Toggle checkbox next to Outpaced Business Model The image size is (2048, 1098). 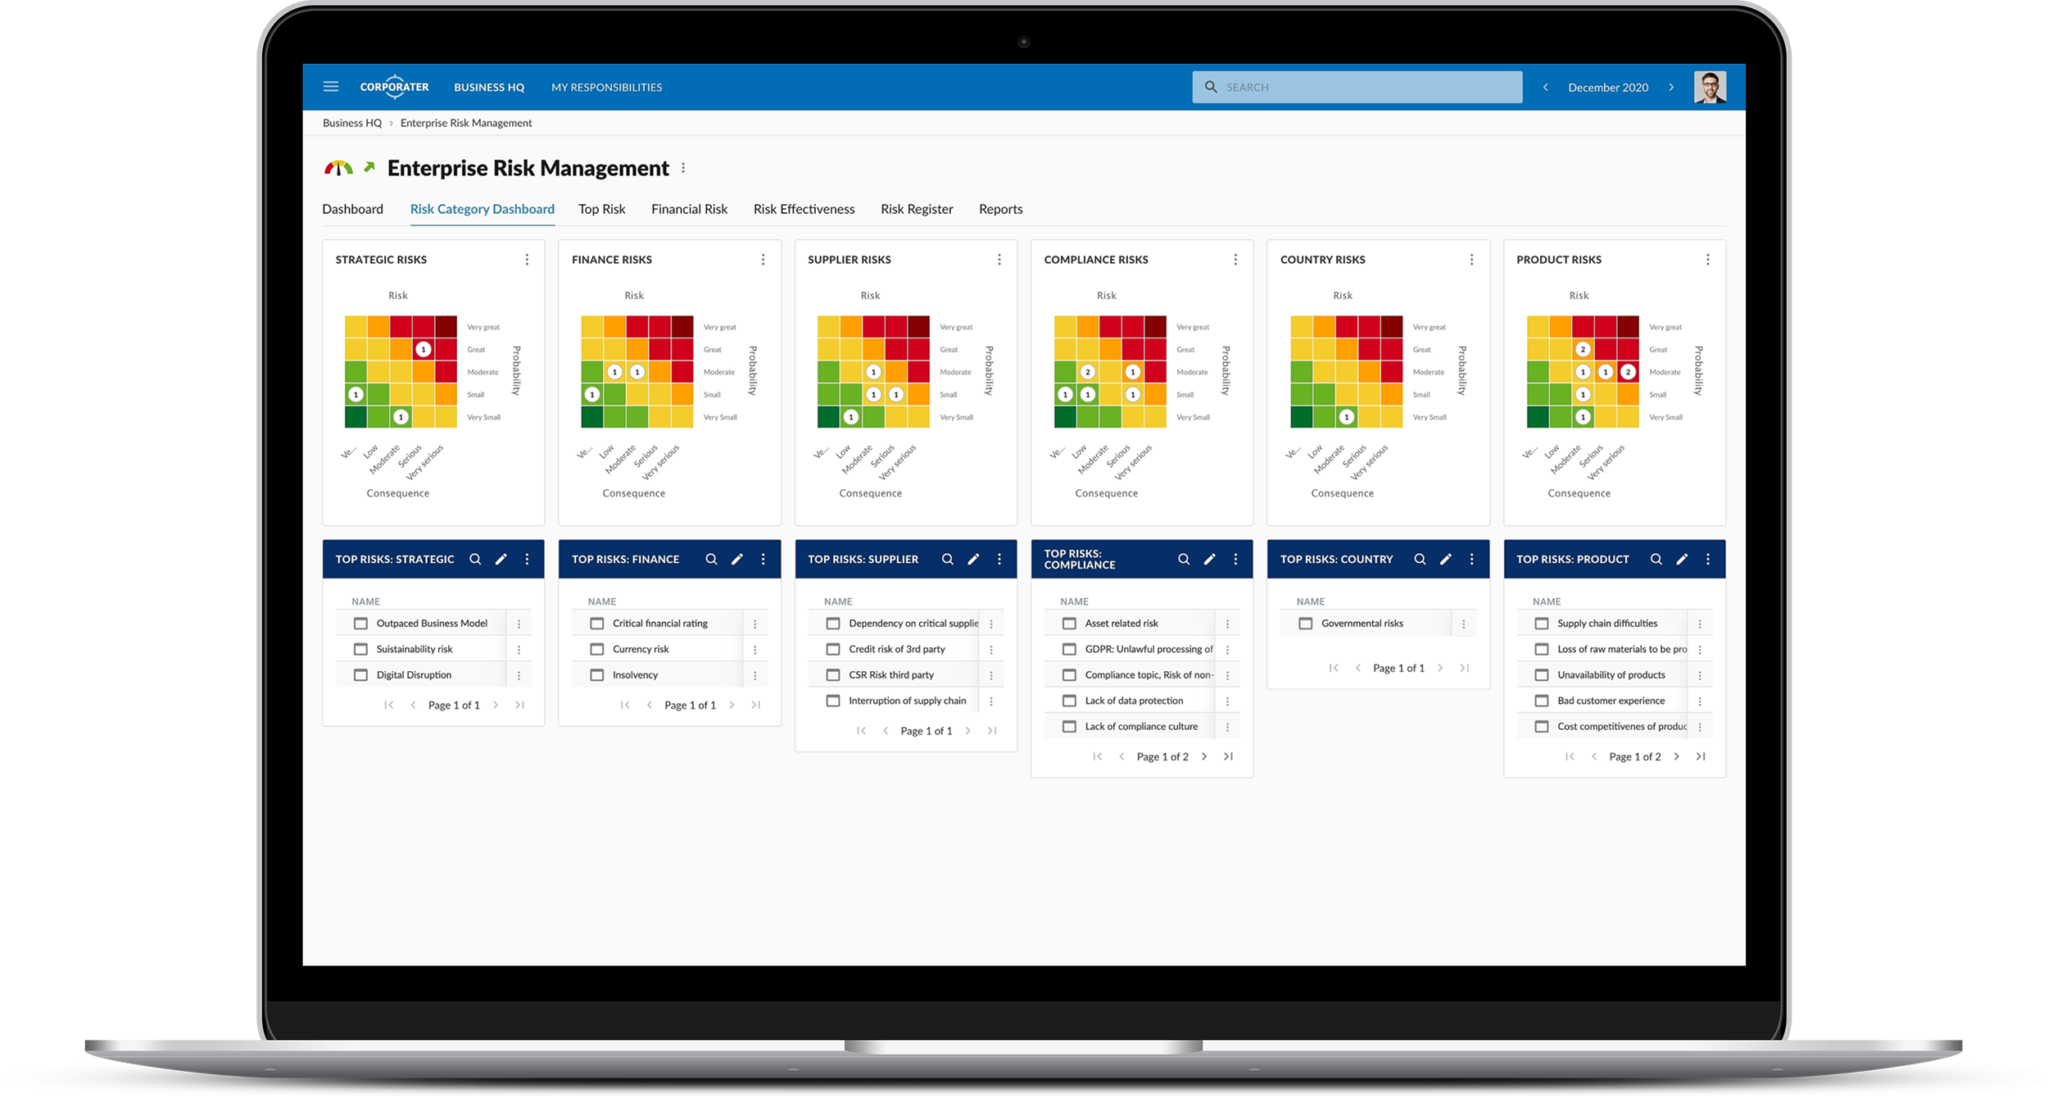point(360,623)
